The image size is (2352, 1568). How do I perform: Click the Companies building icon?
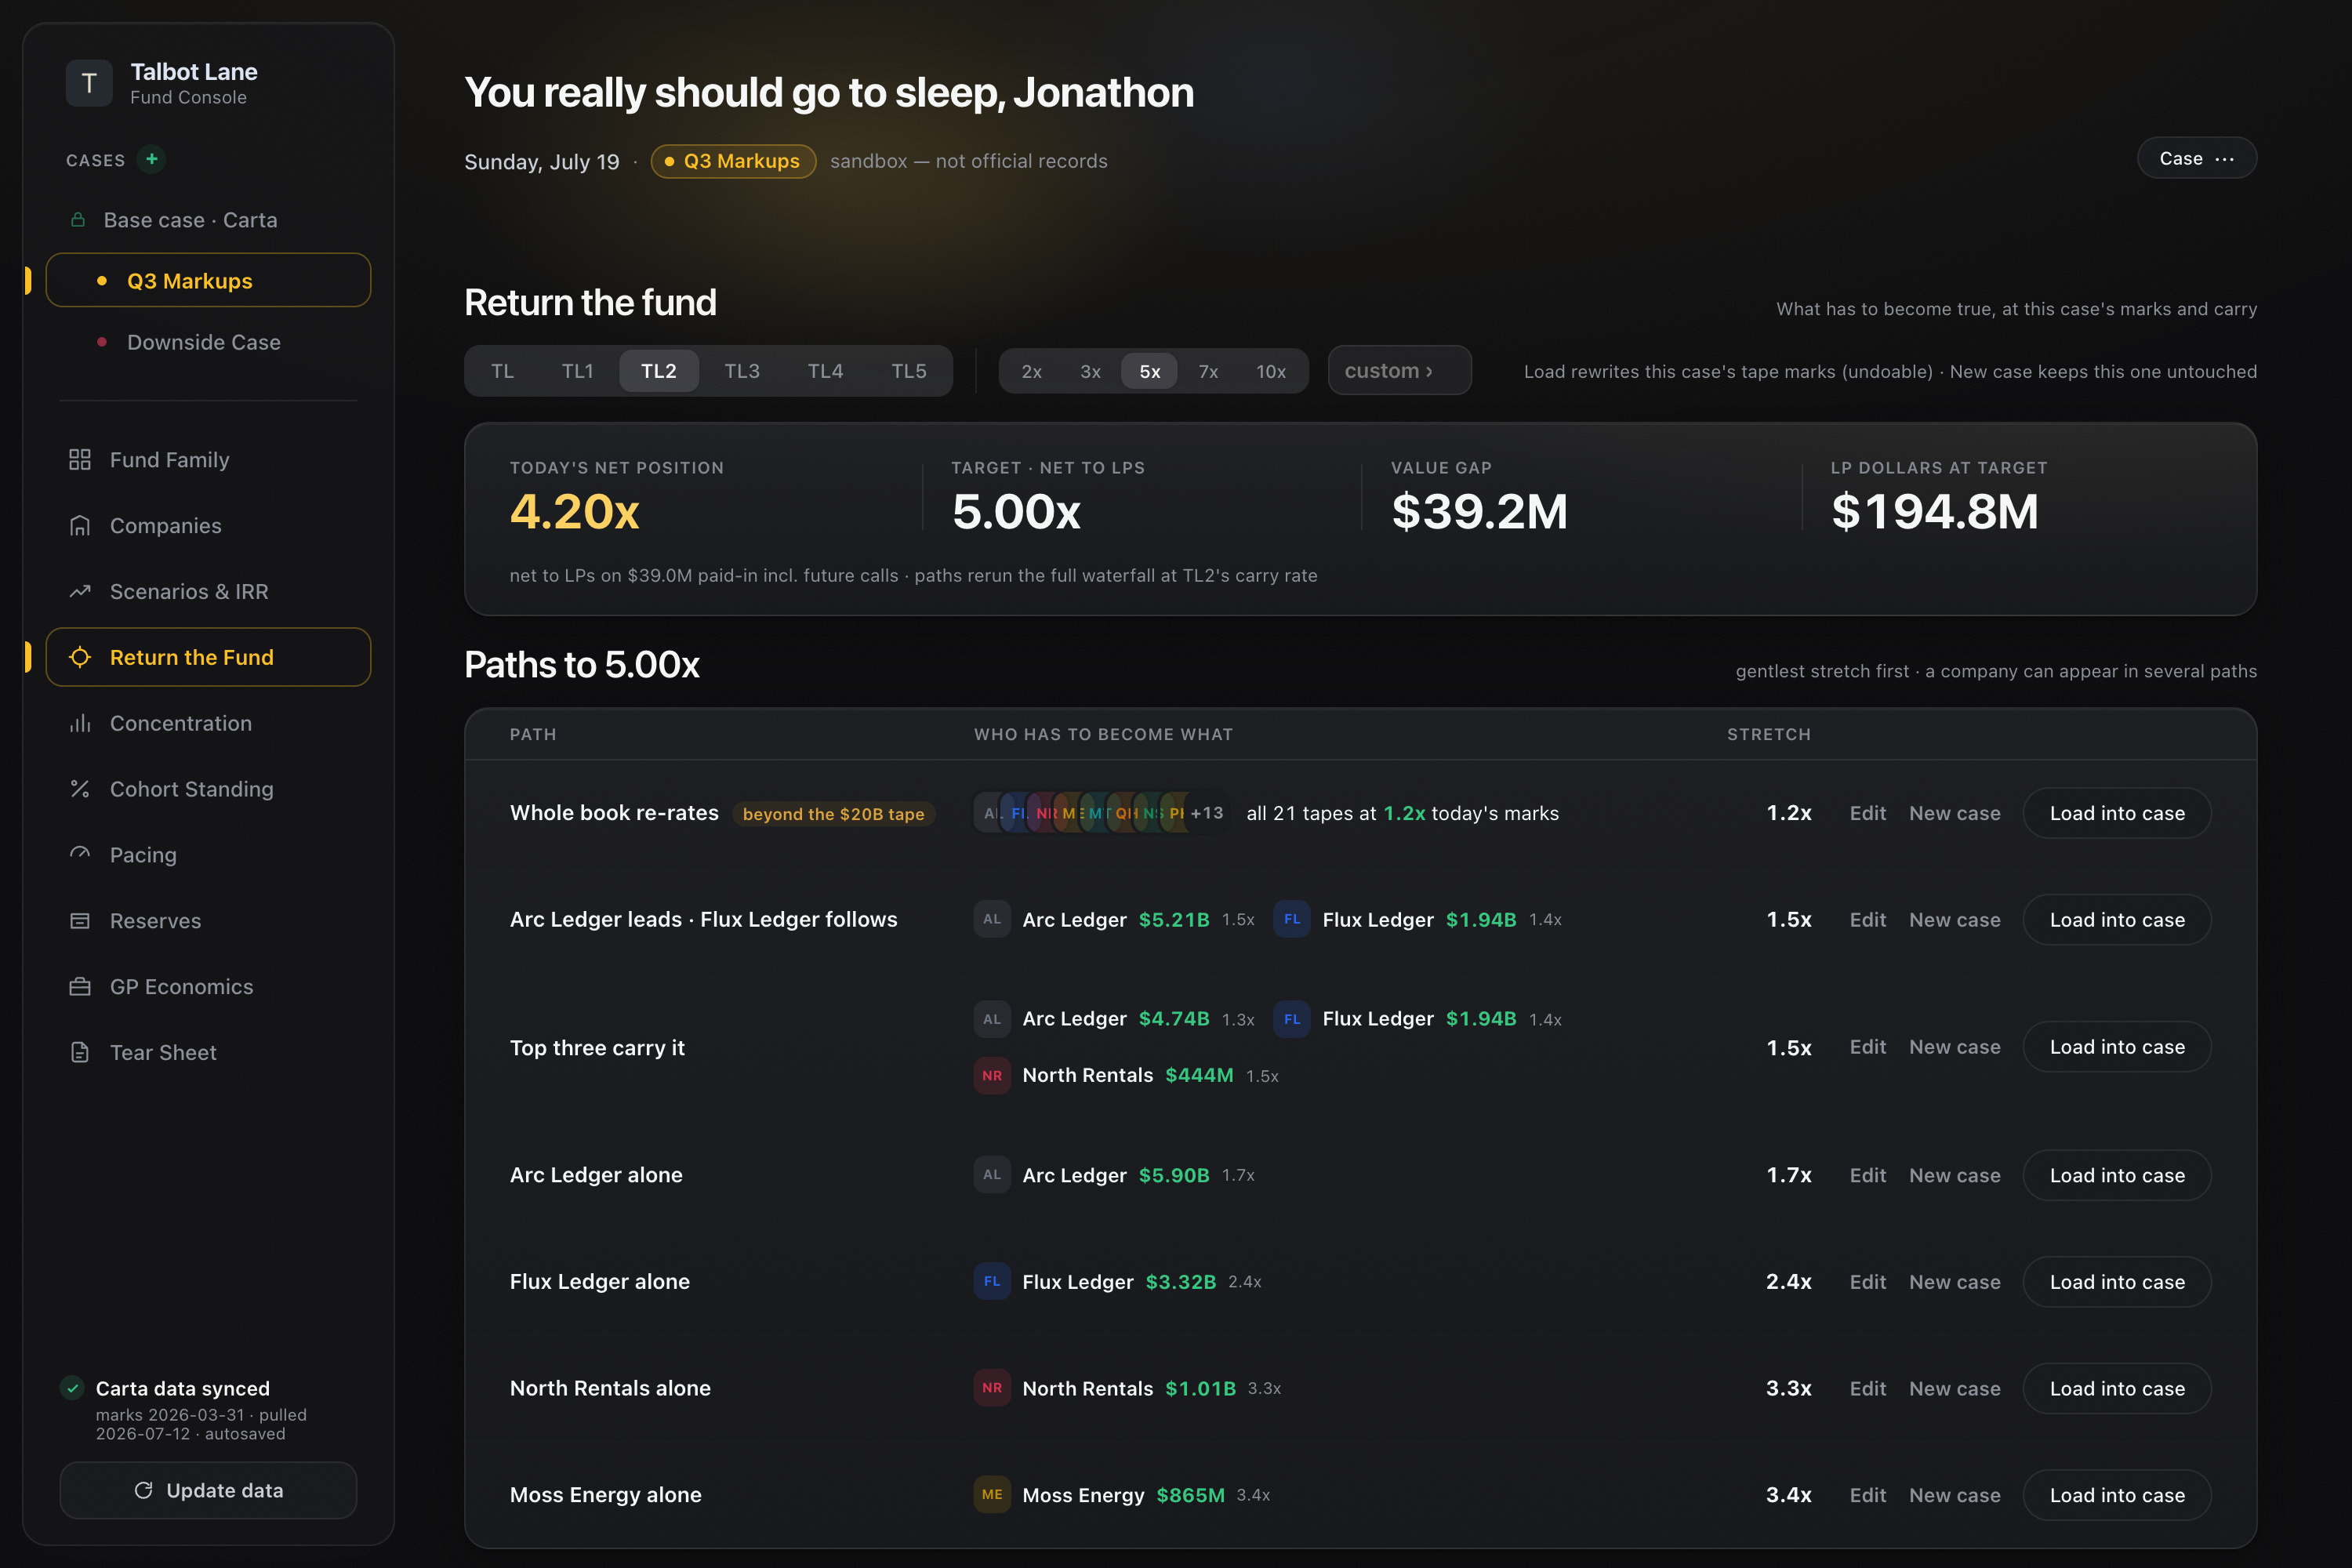coord(80,526)
